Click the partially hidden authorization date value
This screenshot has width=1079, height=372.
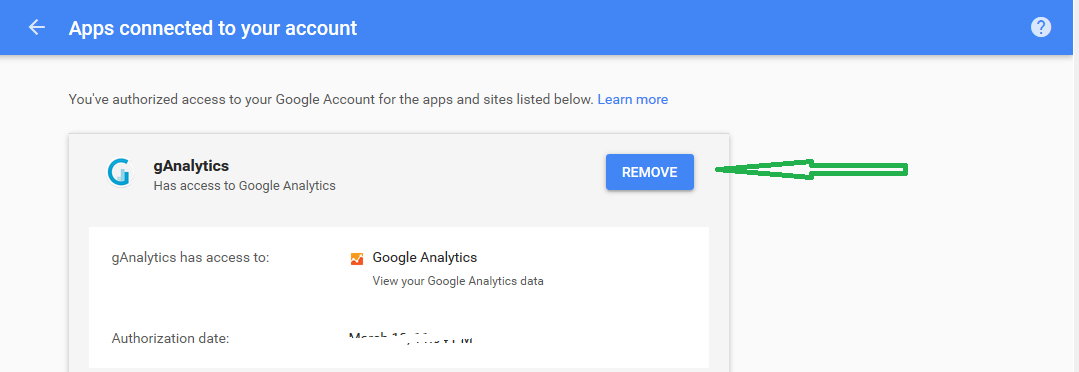tap(412, 338)
